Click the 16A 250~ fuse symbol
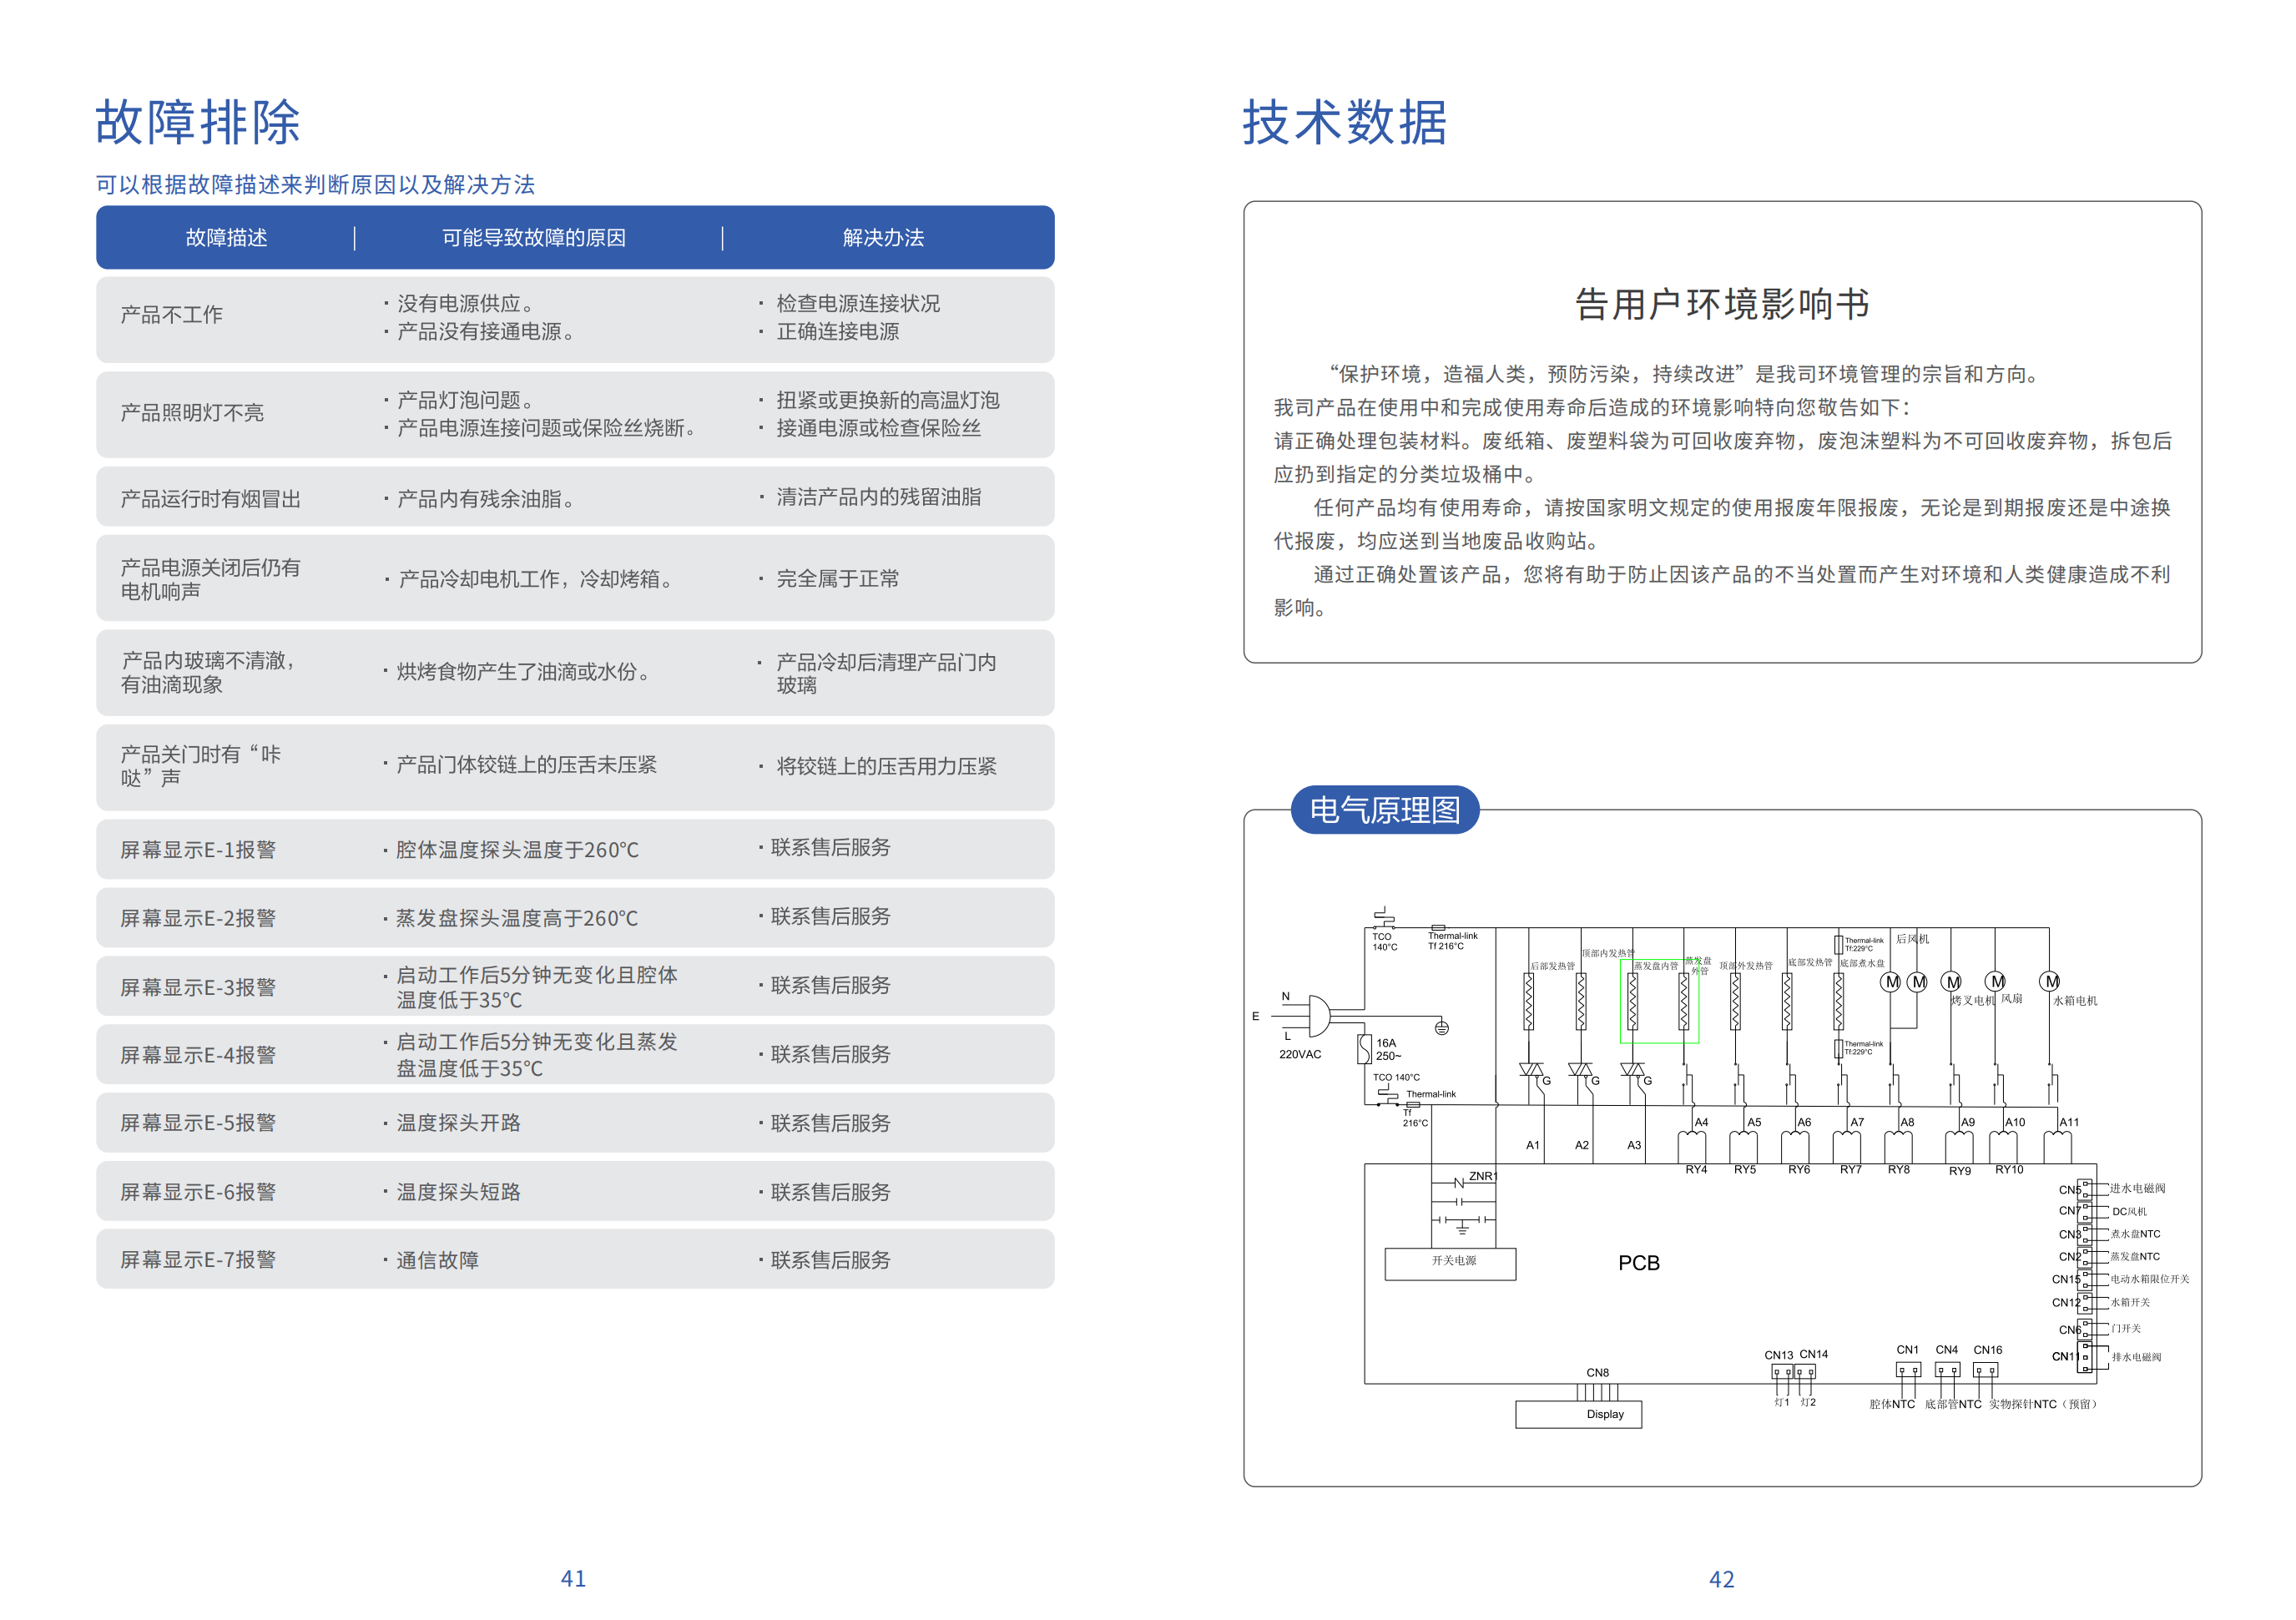This screenshot has width=2296, height=1620. coord(1364,1048)
